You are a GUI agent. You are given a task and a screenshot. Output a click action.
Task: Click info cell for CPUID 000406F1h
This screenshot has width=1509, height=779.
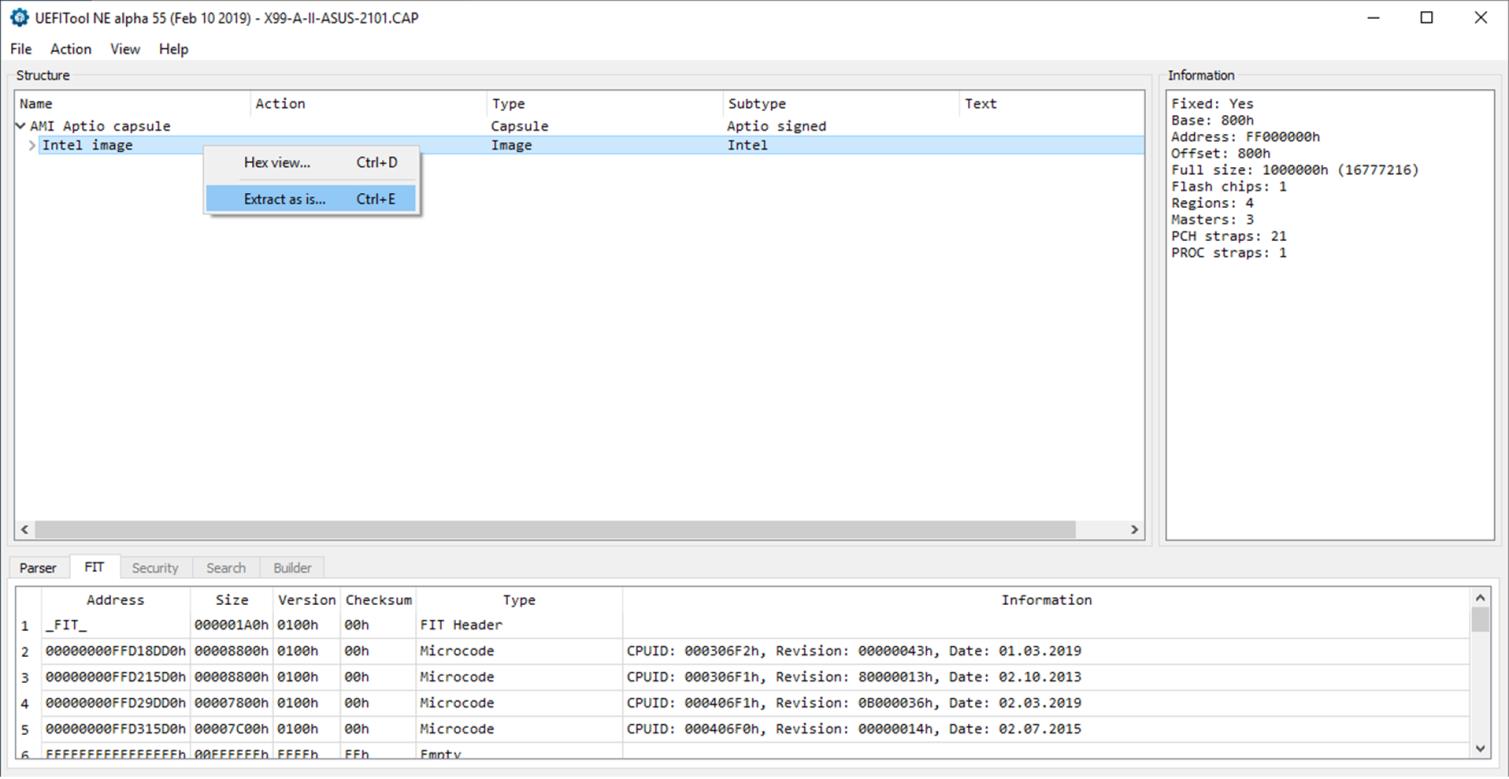pos(1046,703)
